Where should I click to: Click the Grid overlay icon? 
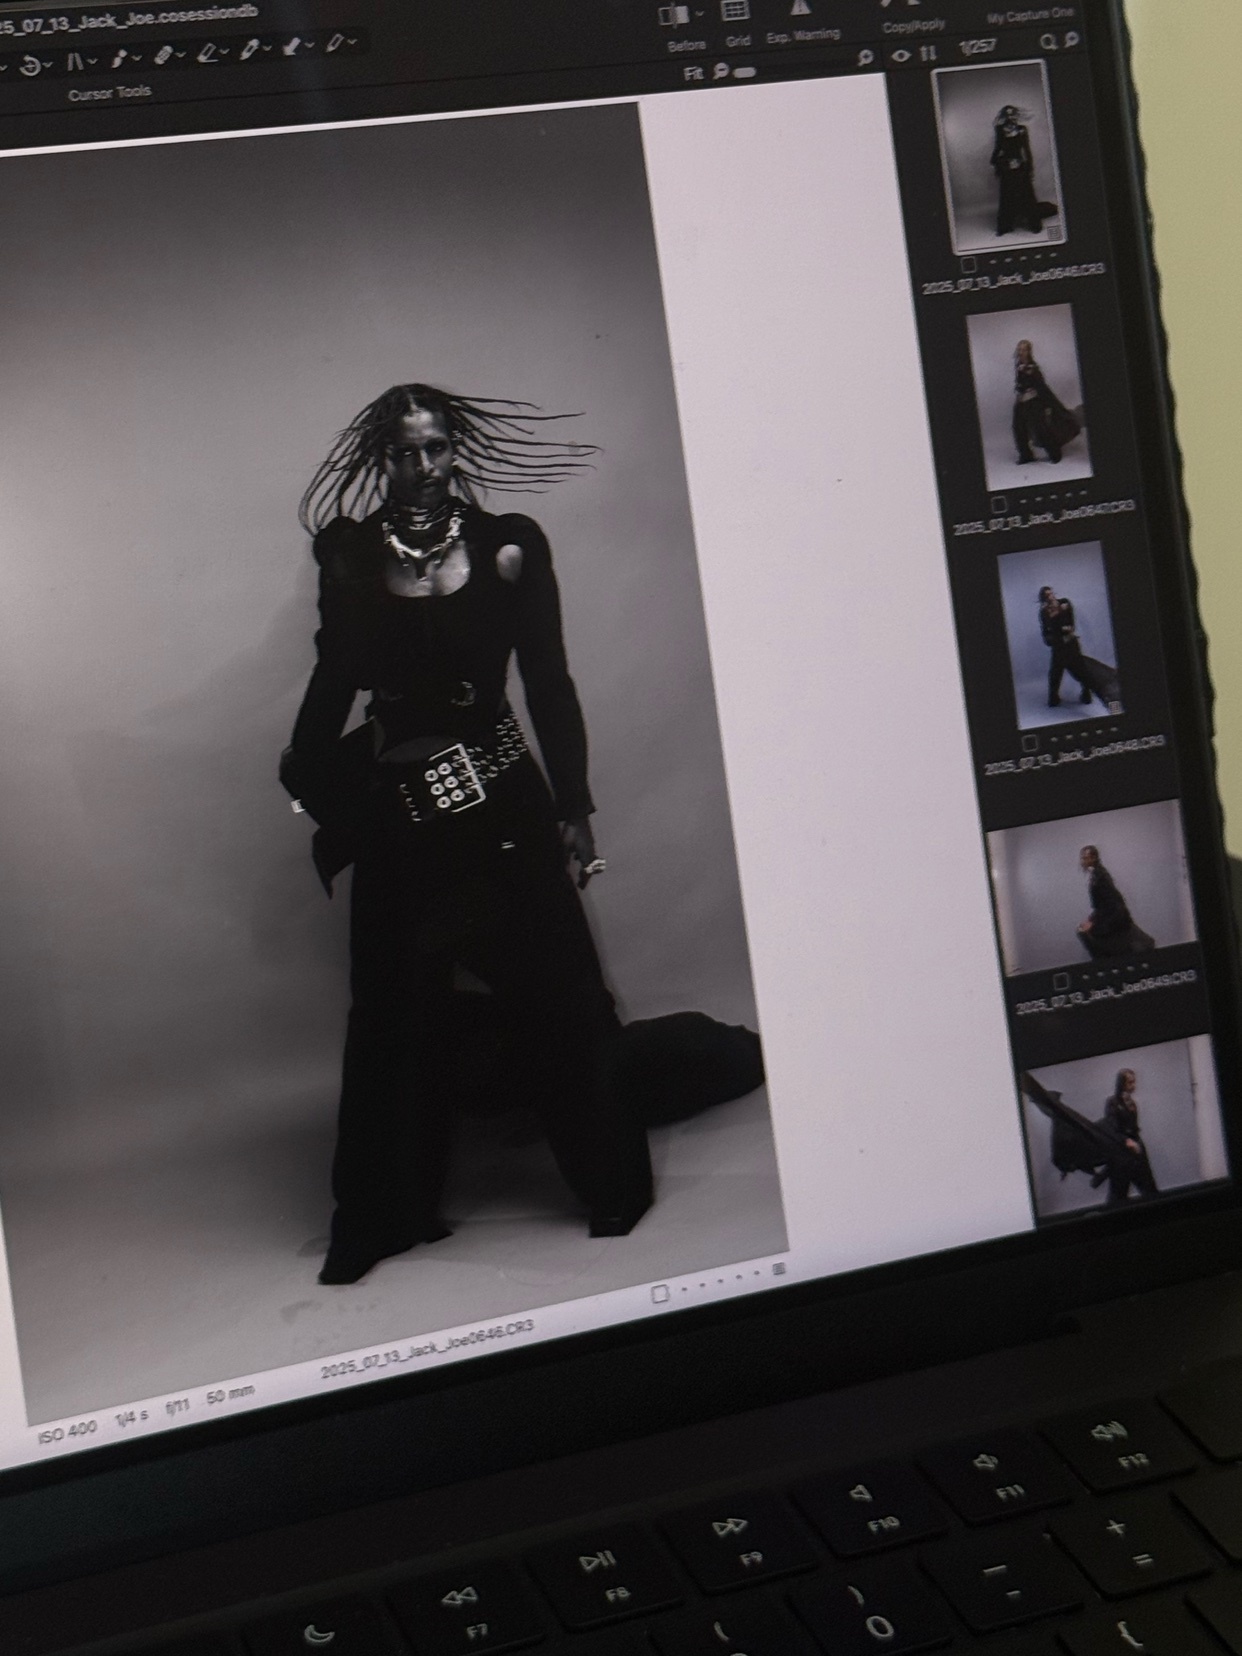[x=735, y=12]
